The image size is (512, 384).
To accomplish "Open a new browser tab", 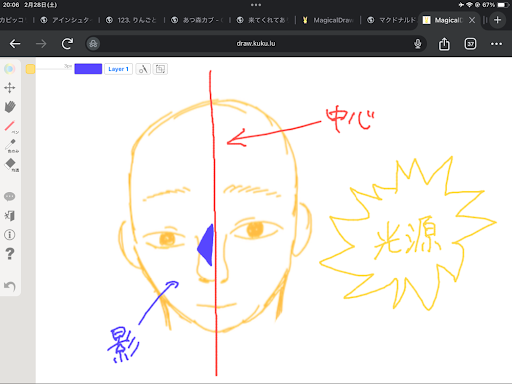I will 497,20.
